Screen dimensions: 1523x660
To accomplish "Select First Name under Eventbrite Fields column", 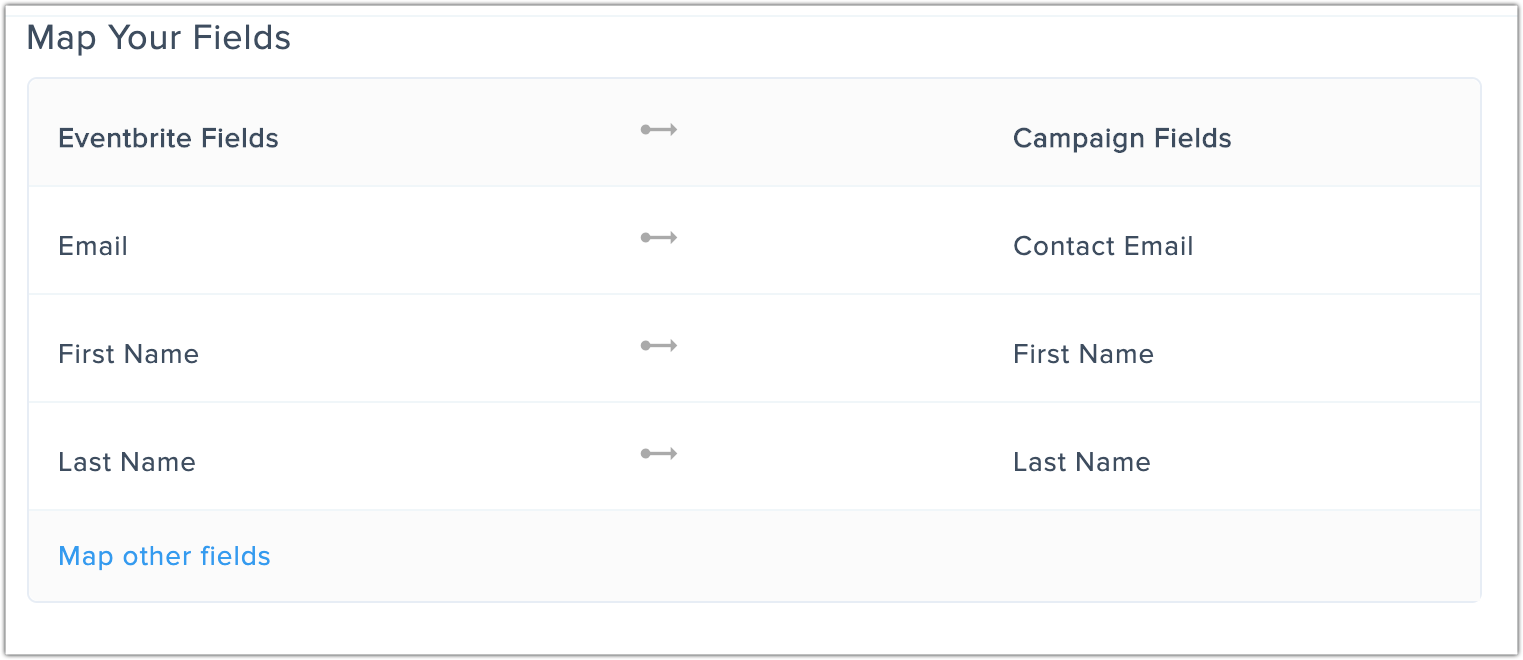I will (x=128, y=354).
